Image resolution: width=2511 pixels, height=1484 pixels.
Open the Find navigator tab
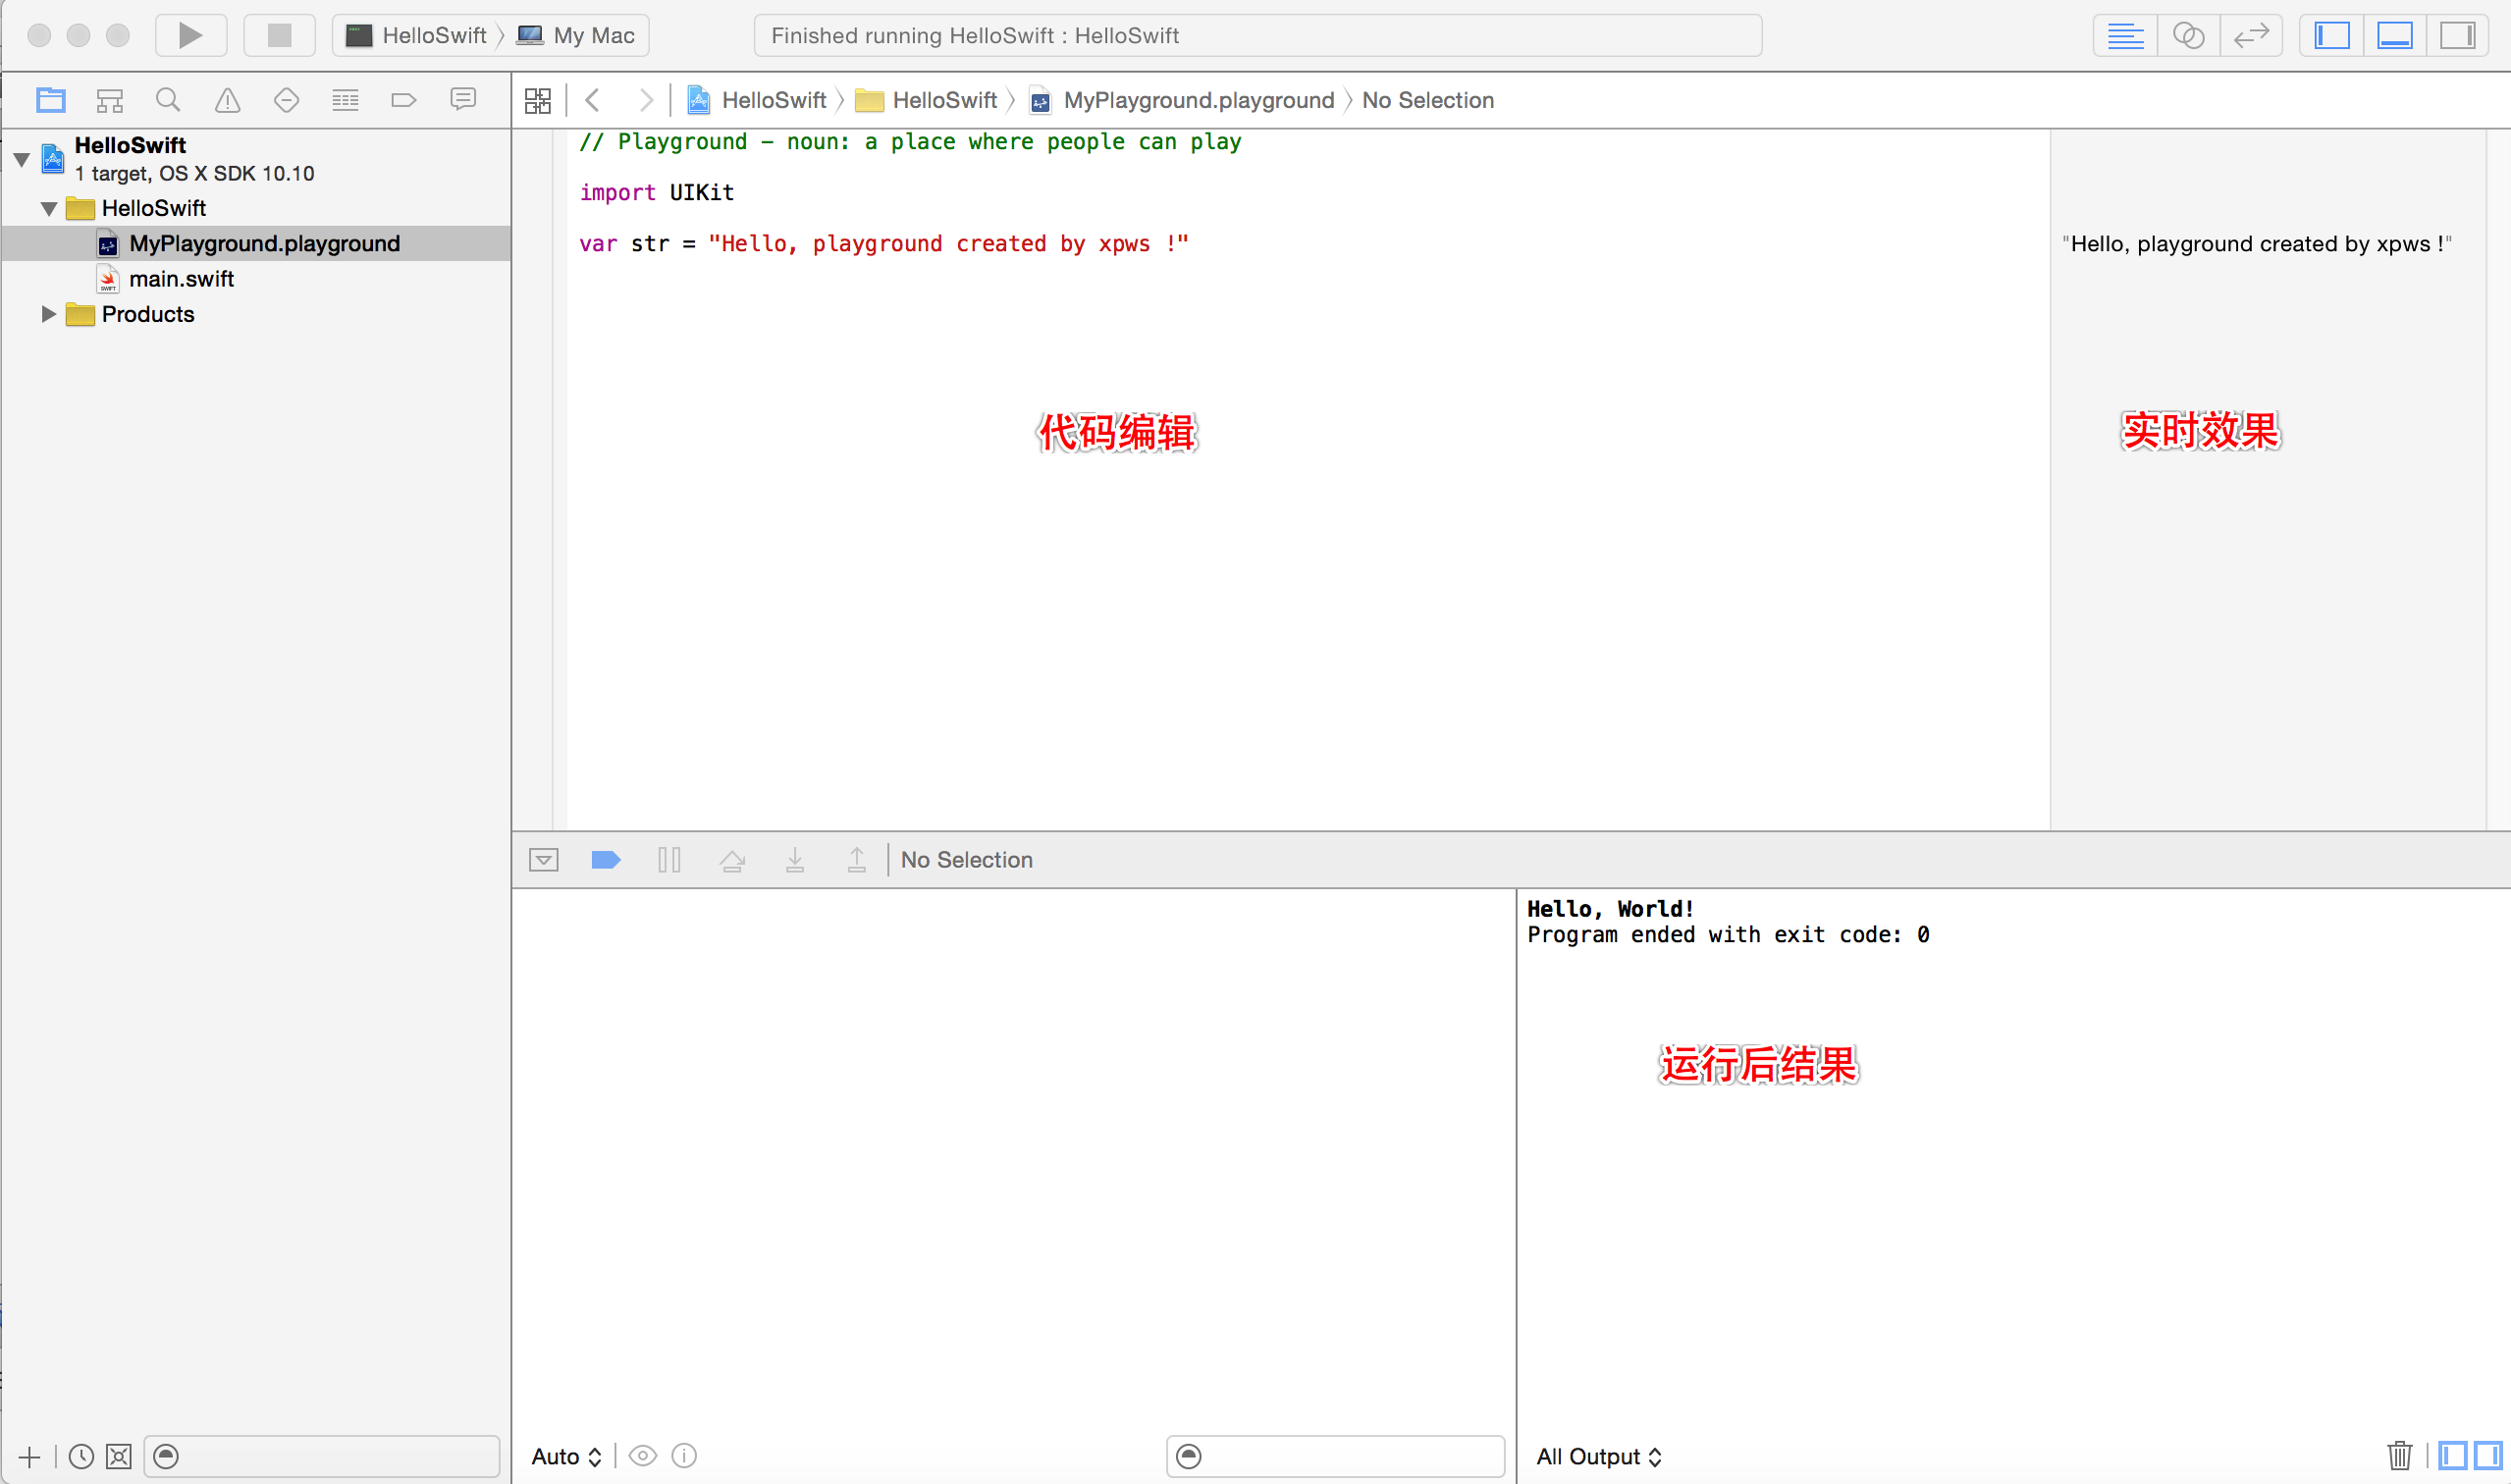click(168, 100)
